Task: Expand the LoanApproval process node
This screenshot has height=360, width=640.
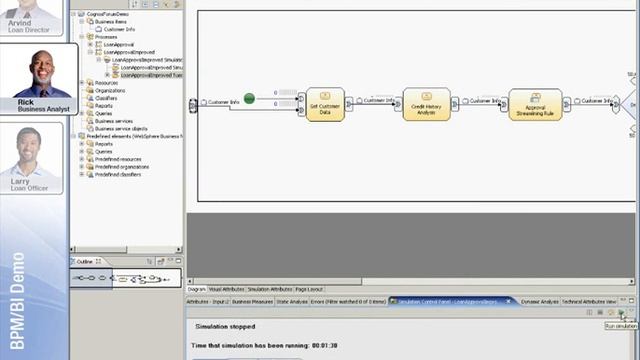Action: (x=91, y=44)
